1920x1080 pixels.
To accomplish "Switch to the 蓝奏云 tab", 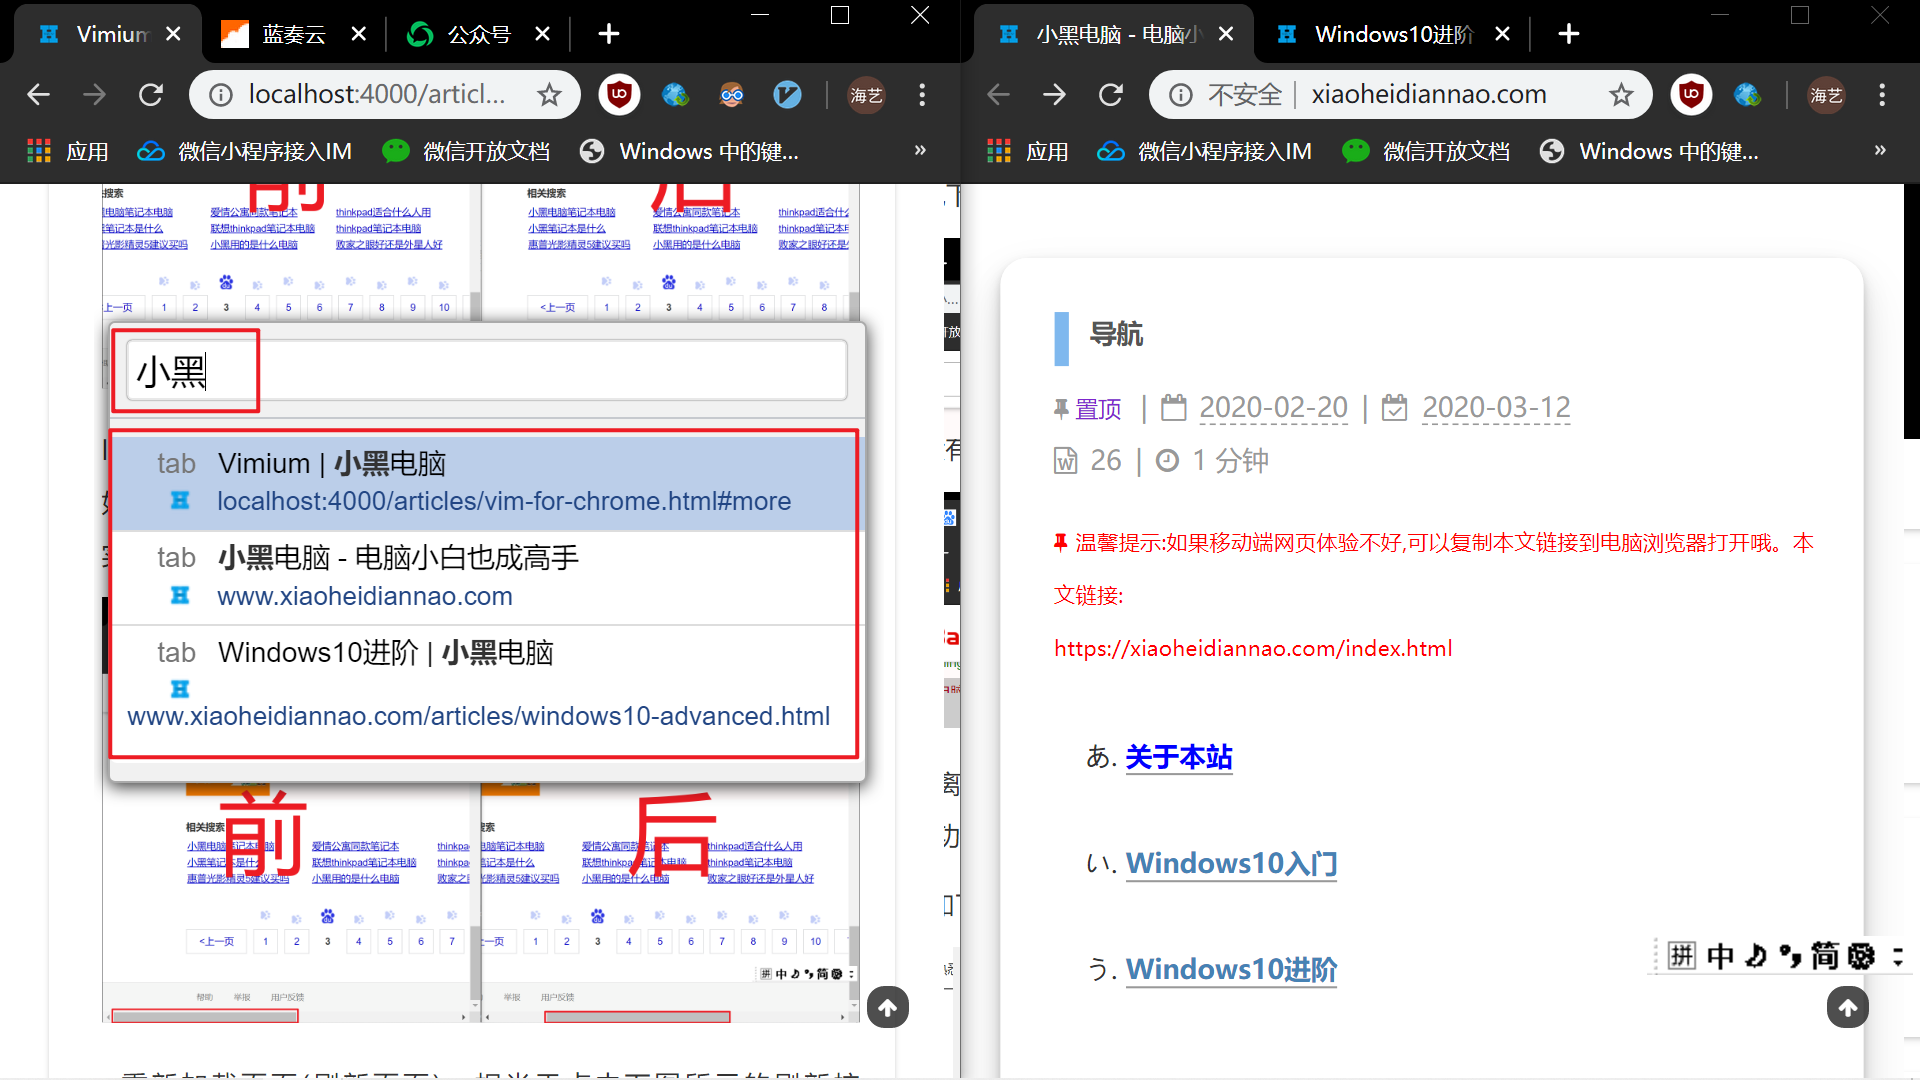I will point(290,33).
